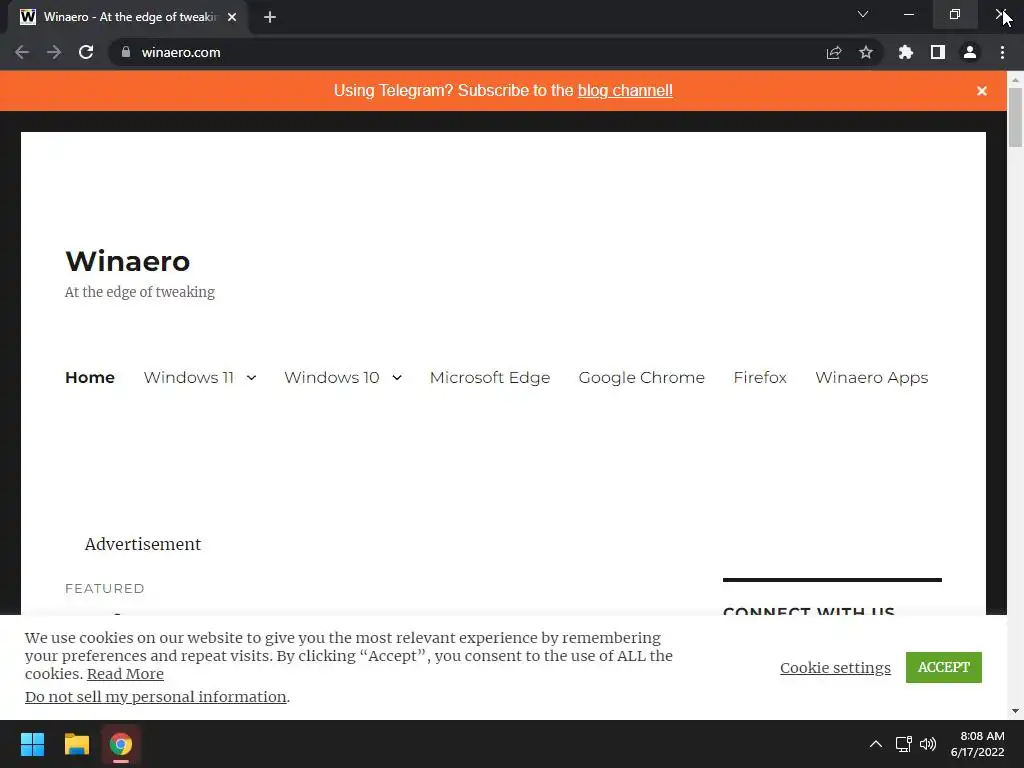Click the 'Advertisement' text

pyautogui.click(x=143, y=544)
